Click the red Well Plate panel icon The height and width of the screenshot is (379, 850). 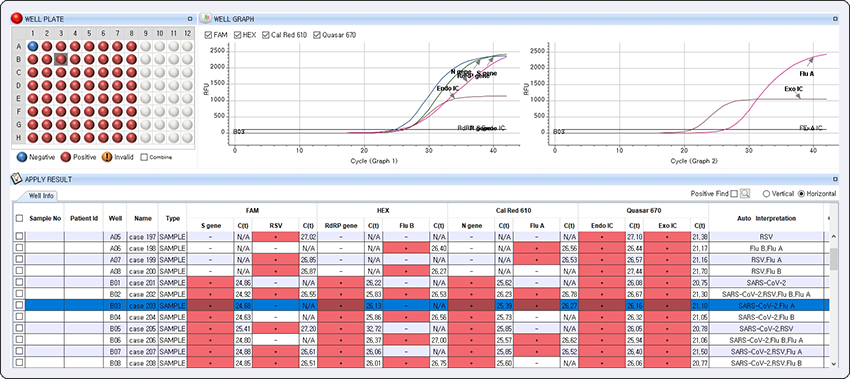[x=16, y=19]
